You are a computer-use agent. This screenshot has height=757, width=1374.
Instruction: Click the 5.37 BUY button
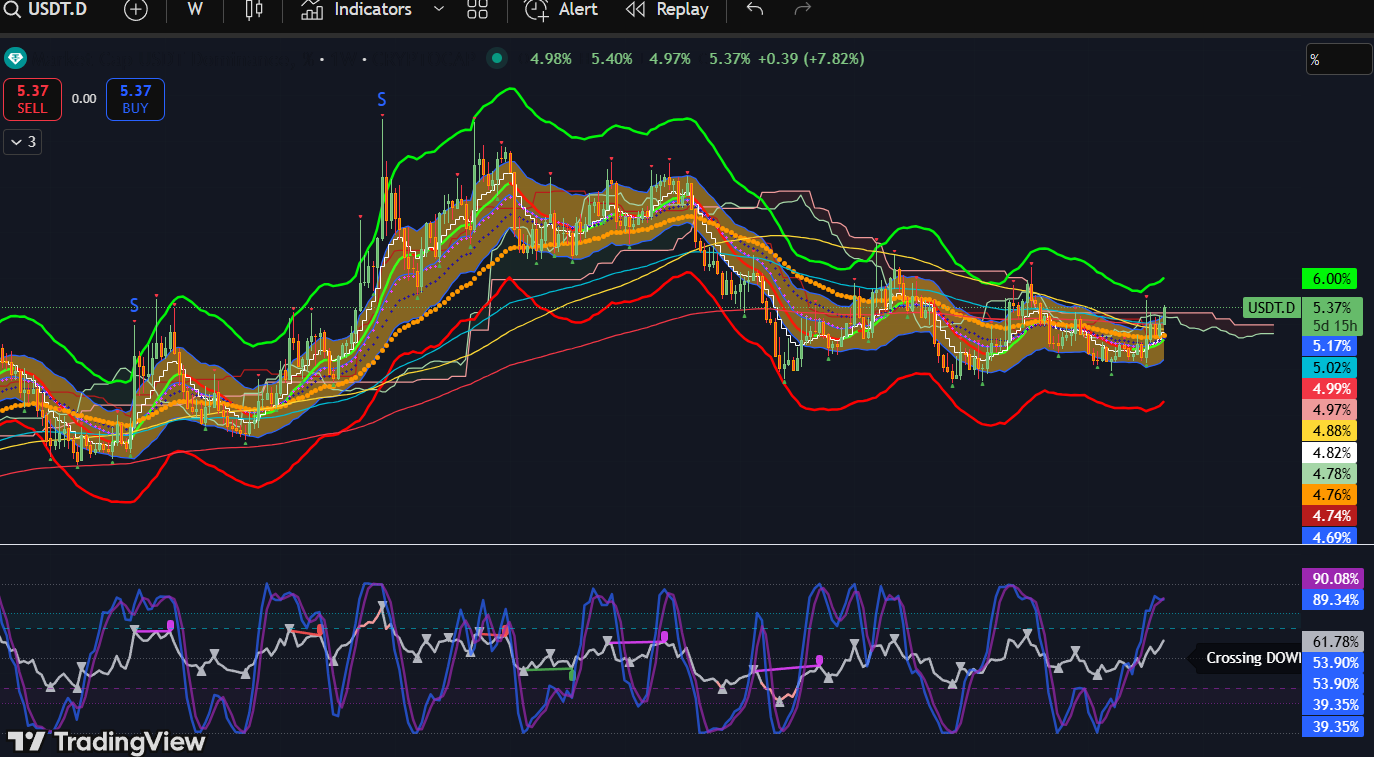point(135,99)
